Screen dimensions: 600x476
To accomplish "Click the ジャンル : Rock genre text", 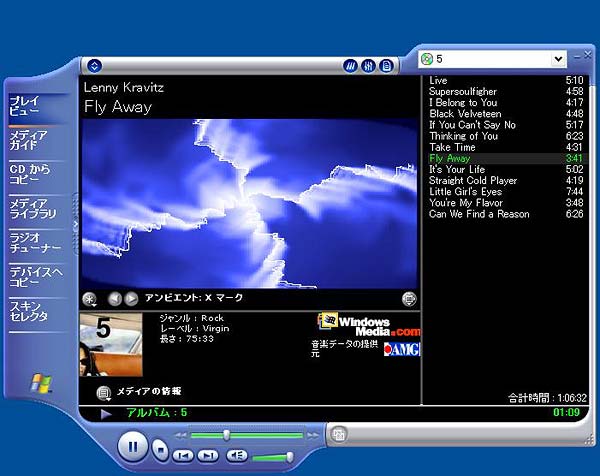I will coord(192,318).
